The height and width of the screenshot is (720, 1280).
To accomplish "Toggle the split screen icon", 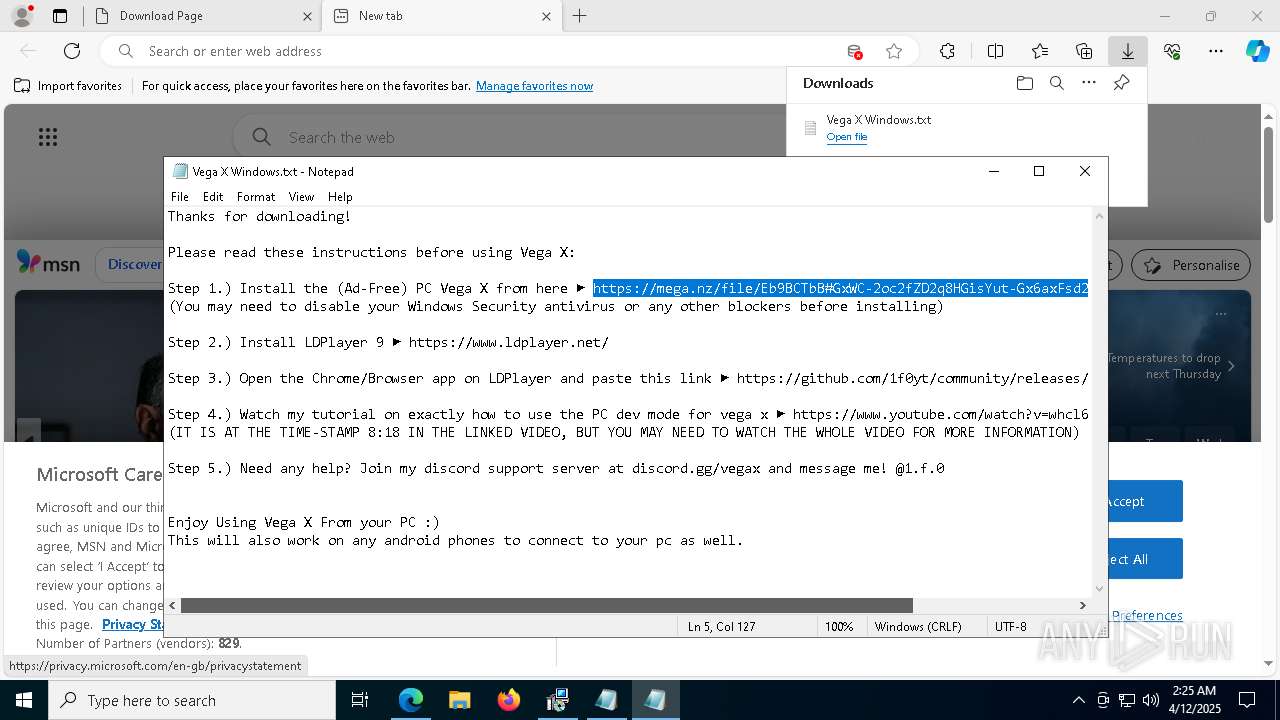I will 995,51.
